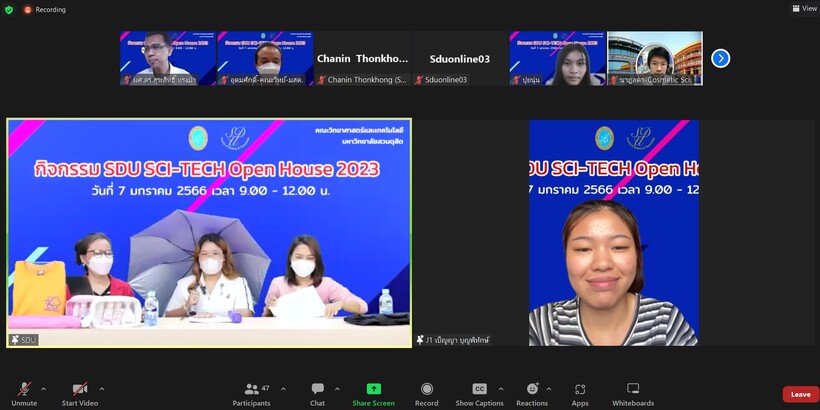The image size is (820, 410).
Task: Select the Cosmetic Sci participant thumbnail
Action: 655,59
